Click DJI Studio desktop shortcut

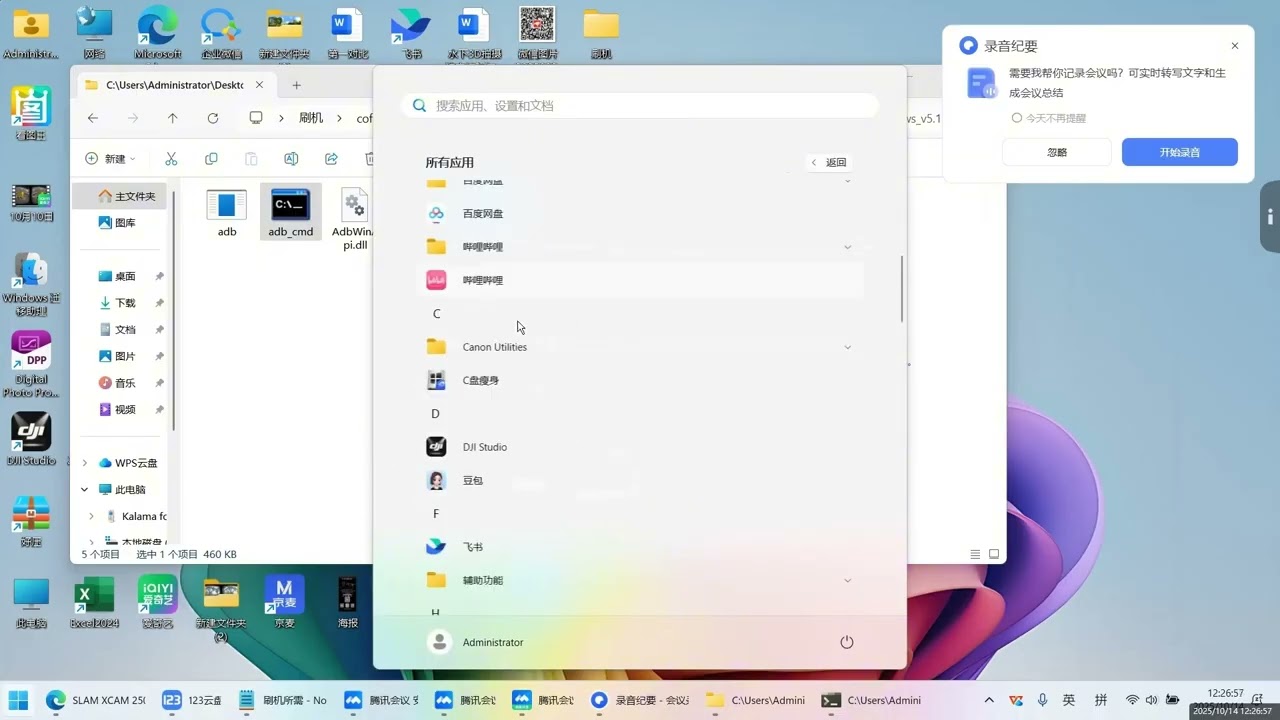(31, 438)
